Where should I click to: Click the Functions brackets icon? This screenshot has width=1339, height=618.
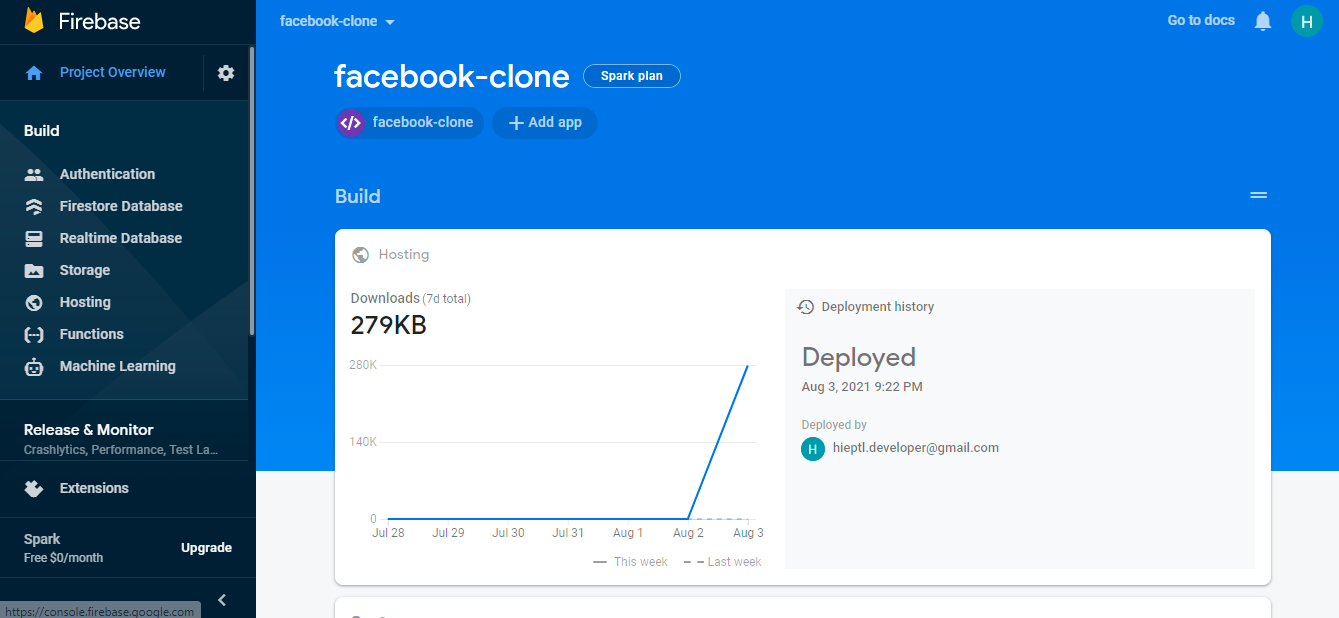pyautogui.click(x=34, y=334)
